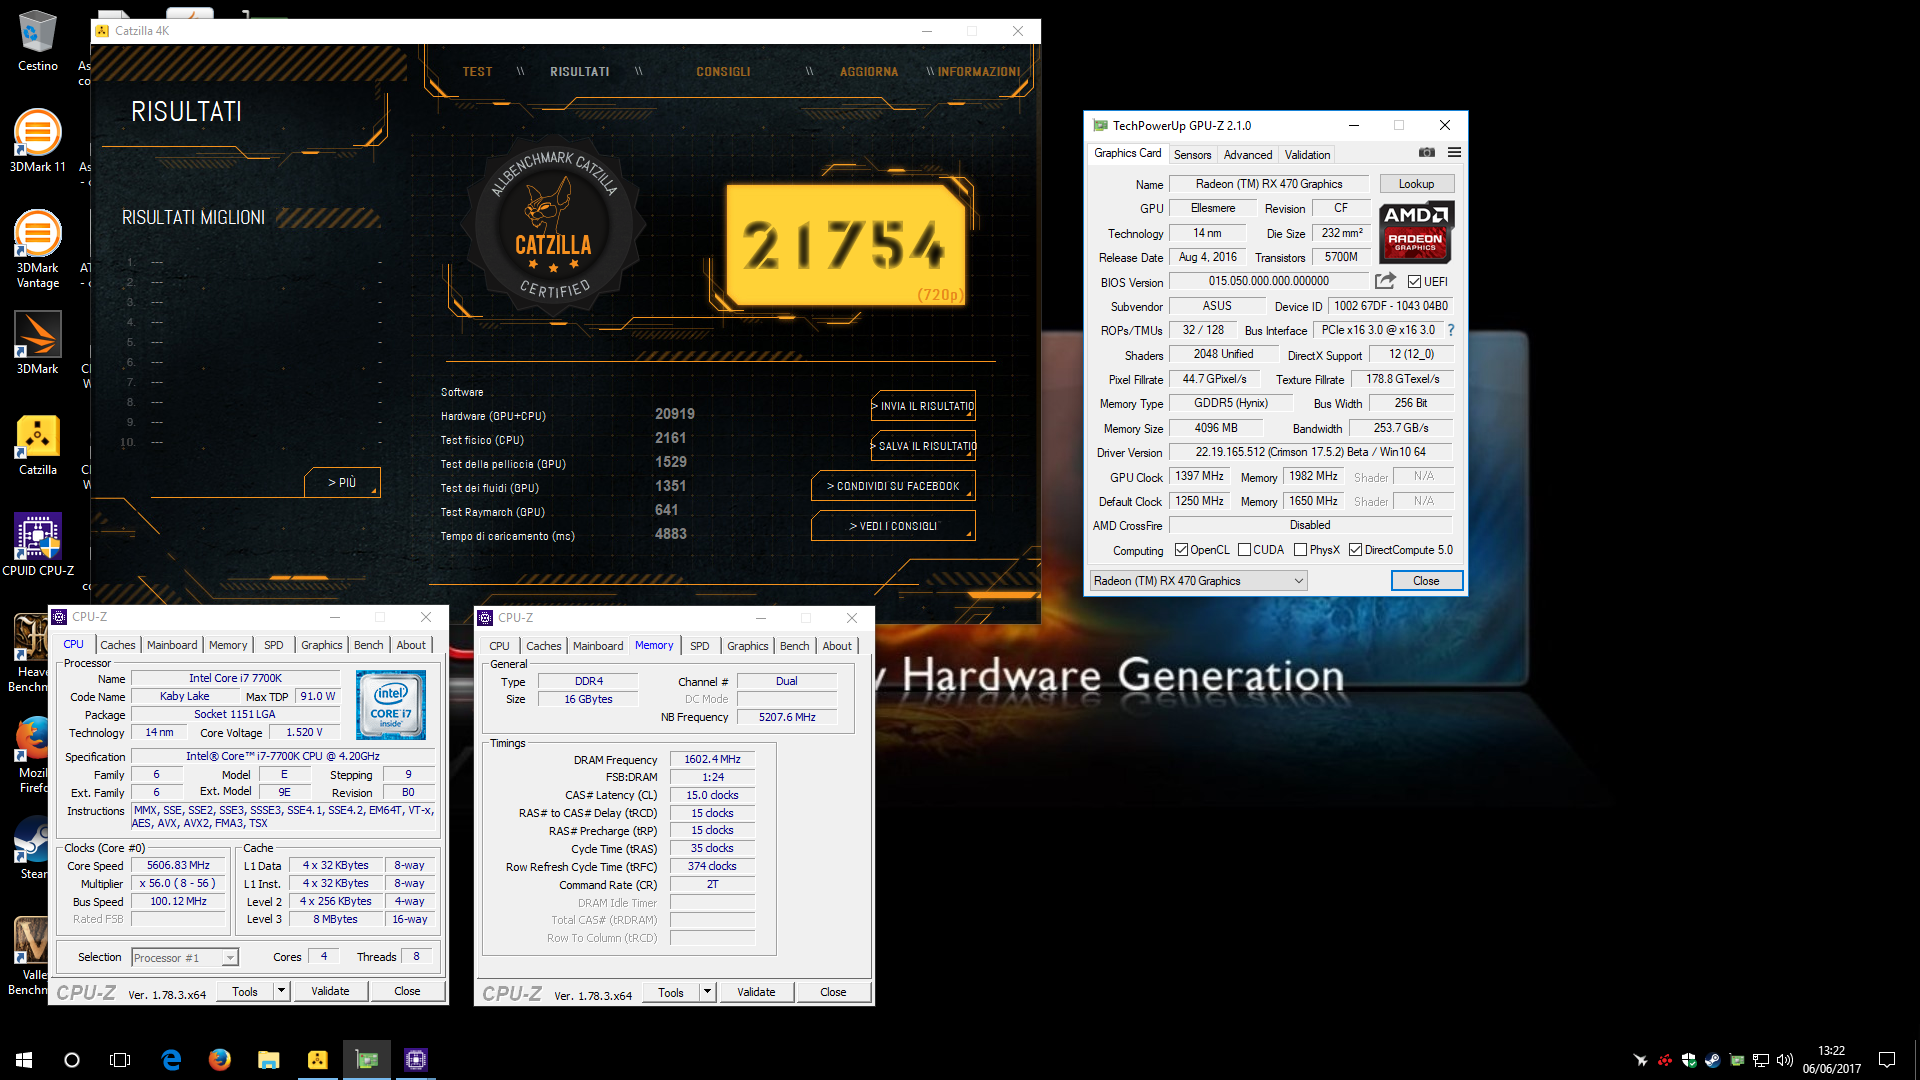Open the Catzilla desktop shortcut

coord(37,445)
